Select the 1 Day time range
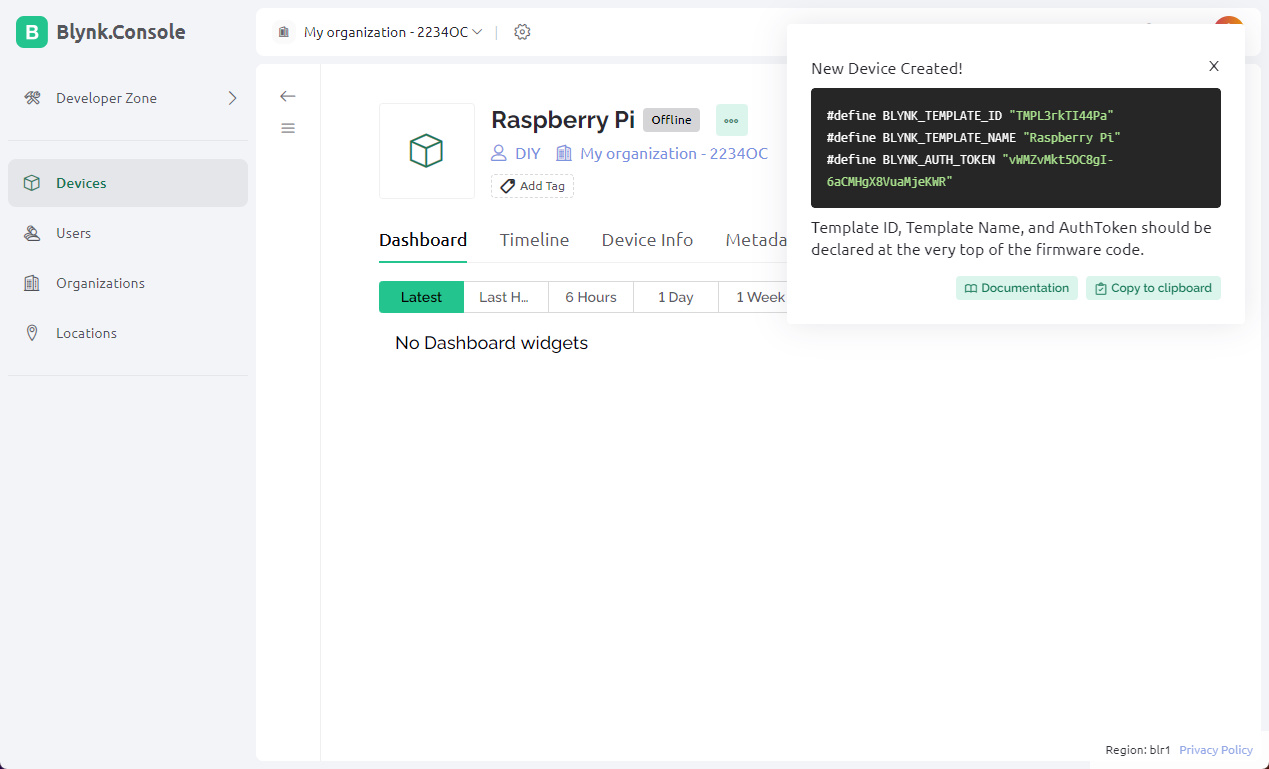Screen dimensions: 1269x769 point(676,297)
